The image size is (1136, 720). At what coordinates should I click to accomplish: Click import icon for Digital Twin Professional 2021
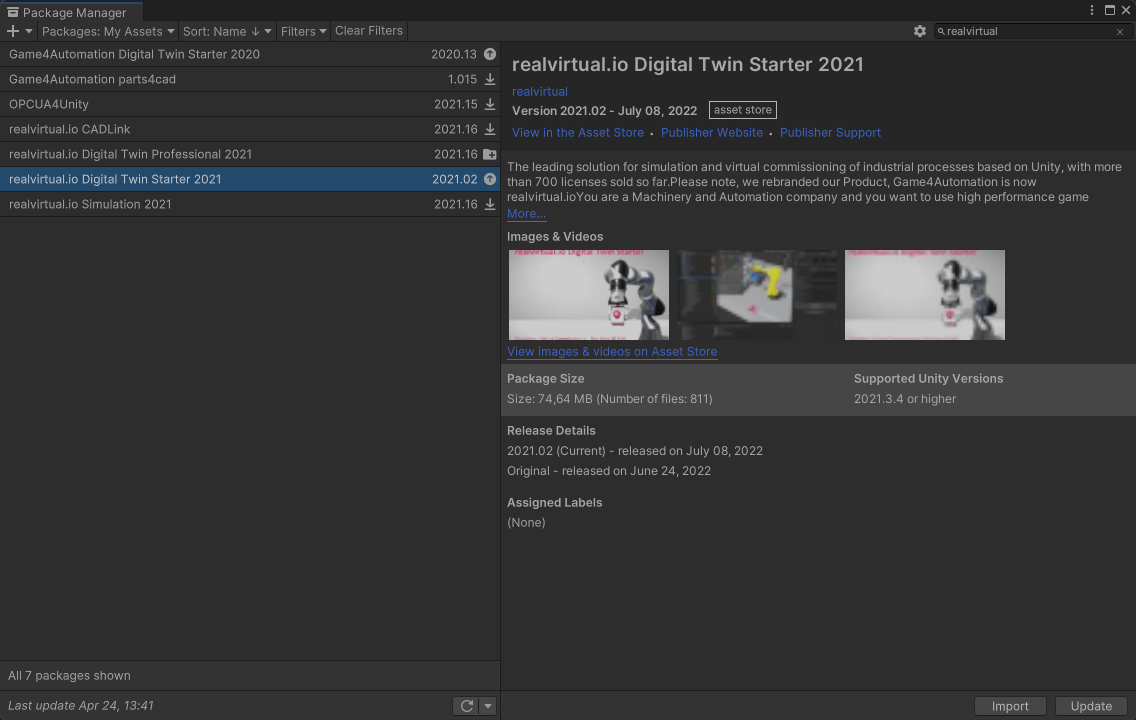(490, 154)
